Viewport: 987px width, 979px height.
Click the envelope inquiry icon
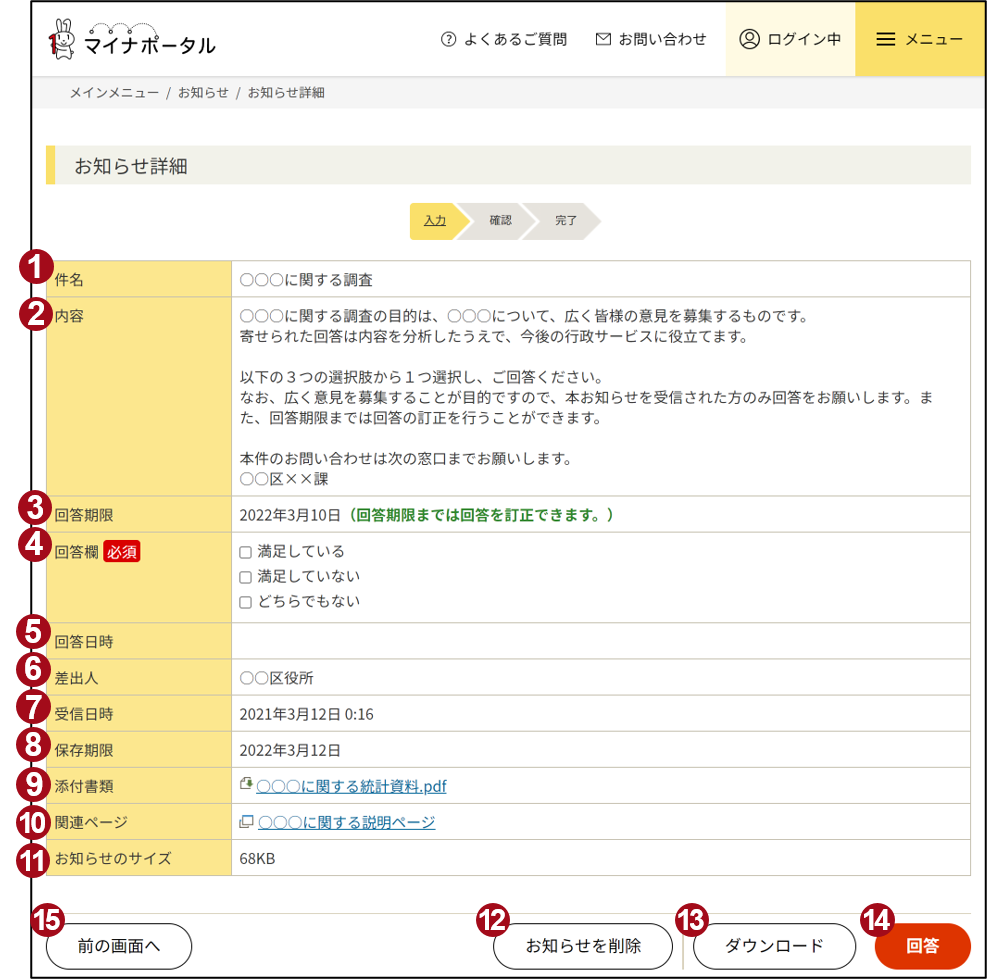603,39
